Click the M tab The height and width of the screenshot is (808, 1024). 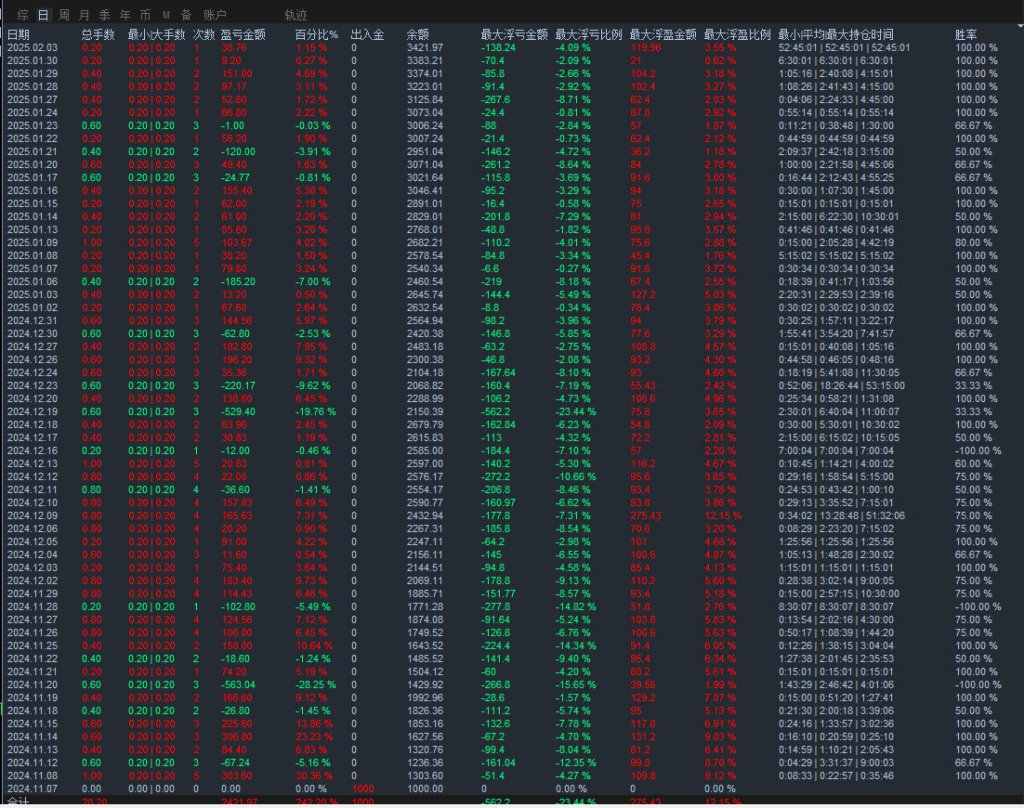point(166,15)
